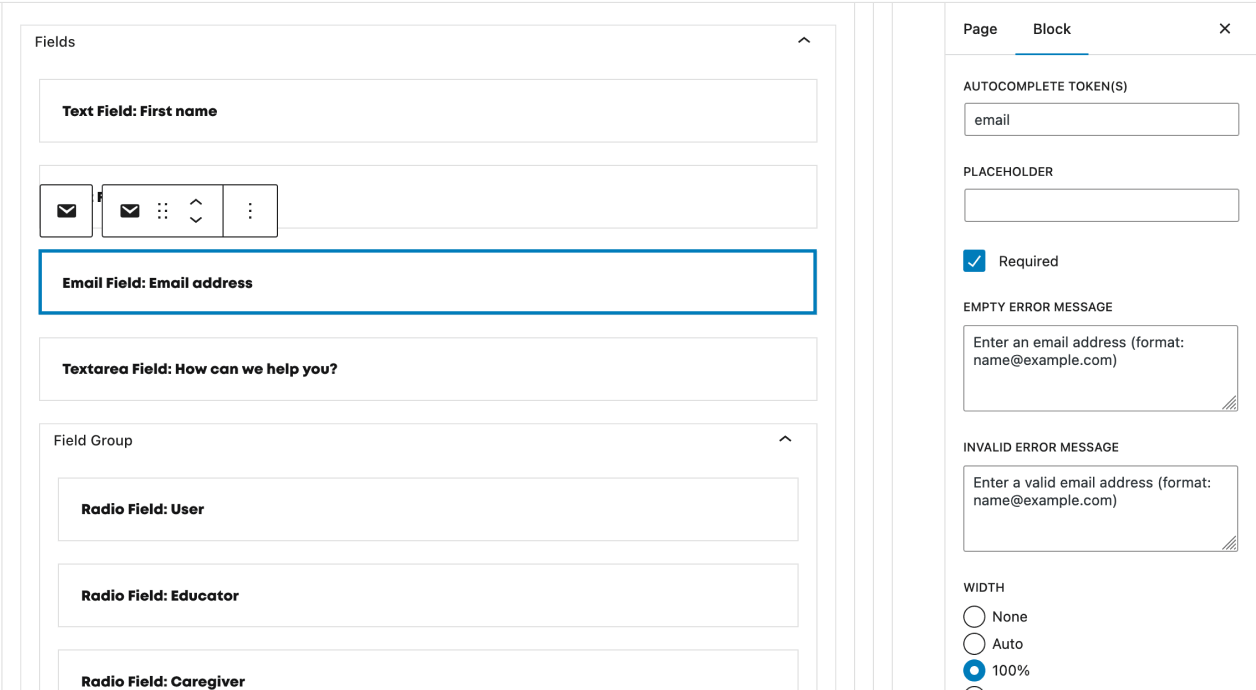The width and height of the screenshot is (1256, 690).
Task: Uncheck the Required checkbox
Action: pos(974,260)
